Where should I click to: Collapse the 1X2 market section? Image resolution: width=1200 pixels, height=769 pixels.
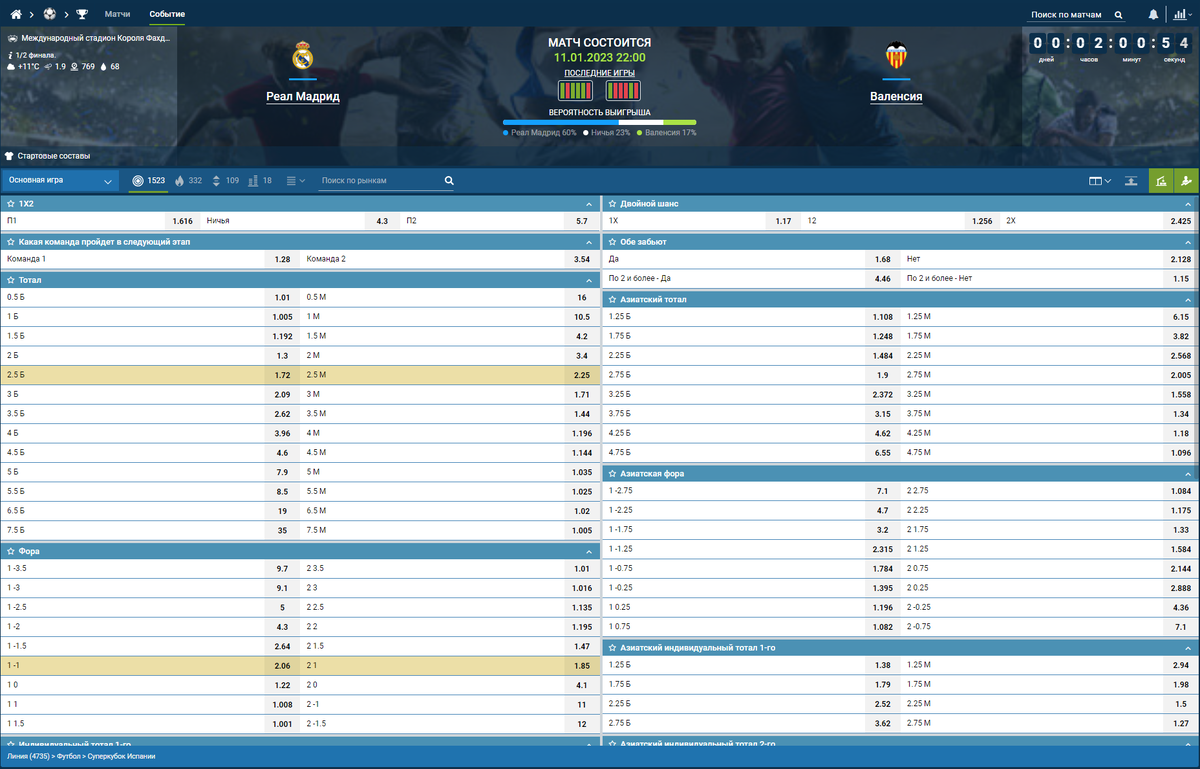pyautogui.click(x=588, y=203)
